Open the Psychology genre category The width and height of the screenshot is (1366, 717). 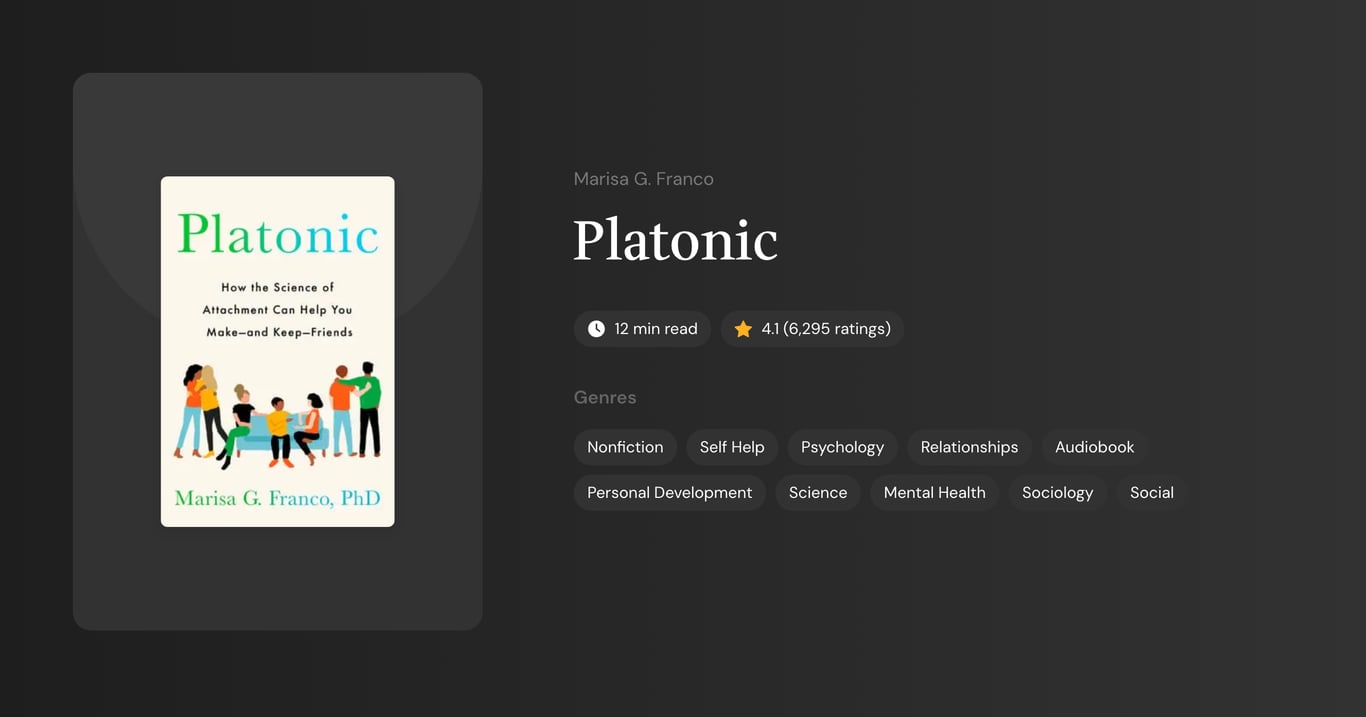coord(842,447)
